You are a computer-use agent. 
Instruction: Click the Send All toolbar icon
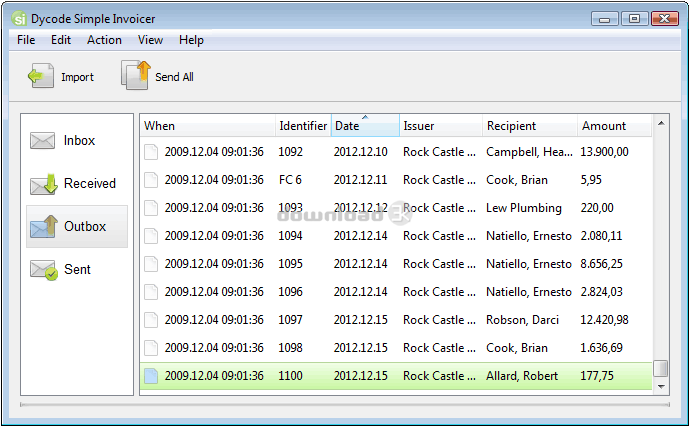click(x=135, y=76)
